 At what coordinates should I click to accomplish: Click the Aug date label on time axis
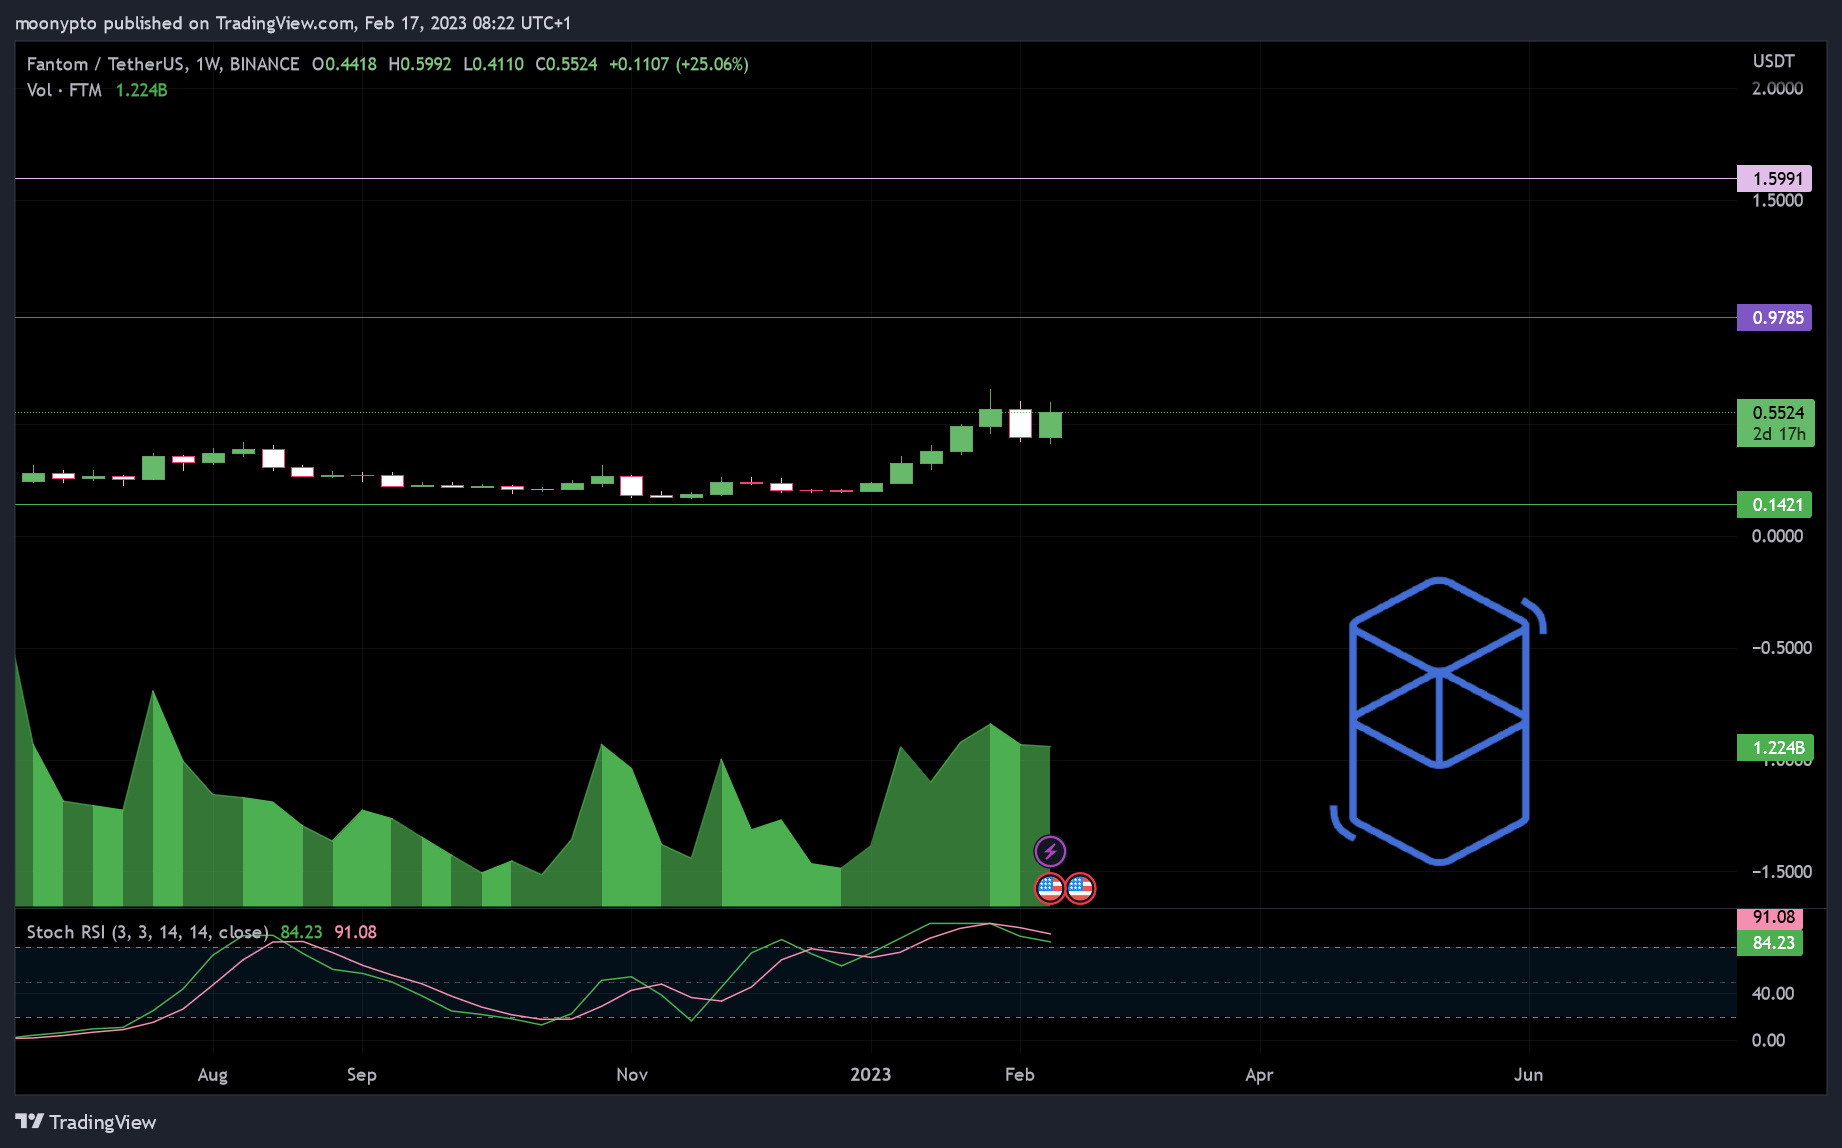coord(212,1075)
